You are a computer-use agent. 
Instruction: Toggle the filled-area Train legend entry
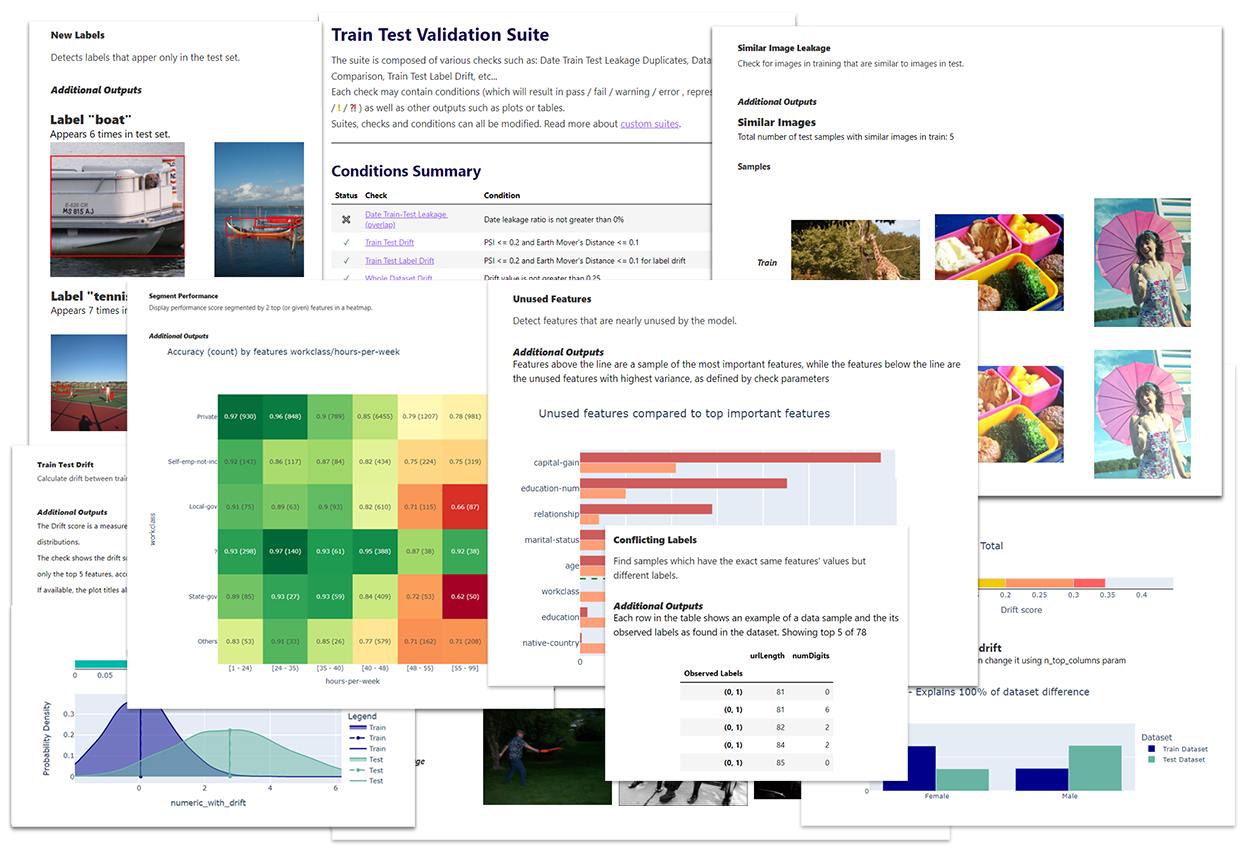pos(366,728)
